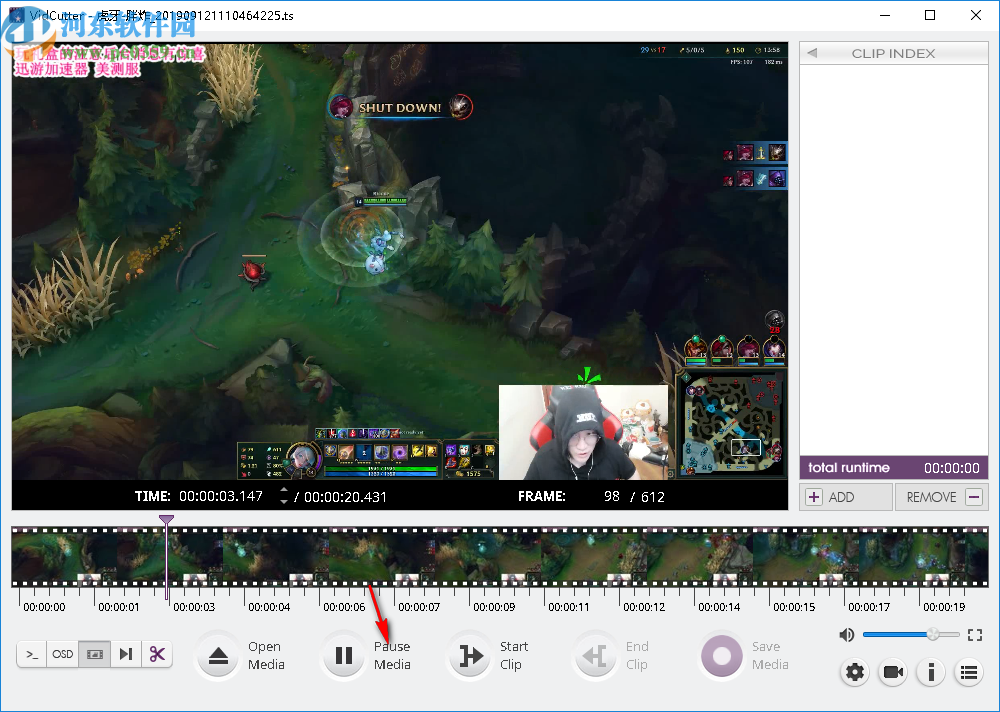Screen dimensions: 1000x712
Task: Seek to 00:00:15 on the timeline ruler
Action: click(794, 607)
